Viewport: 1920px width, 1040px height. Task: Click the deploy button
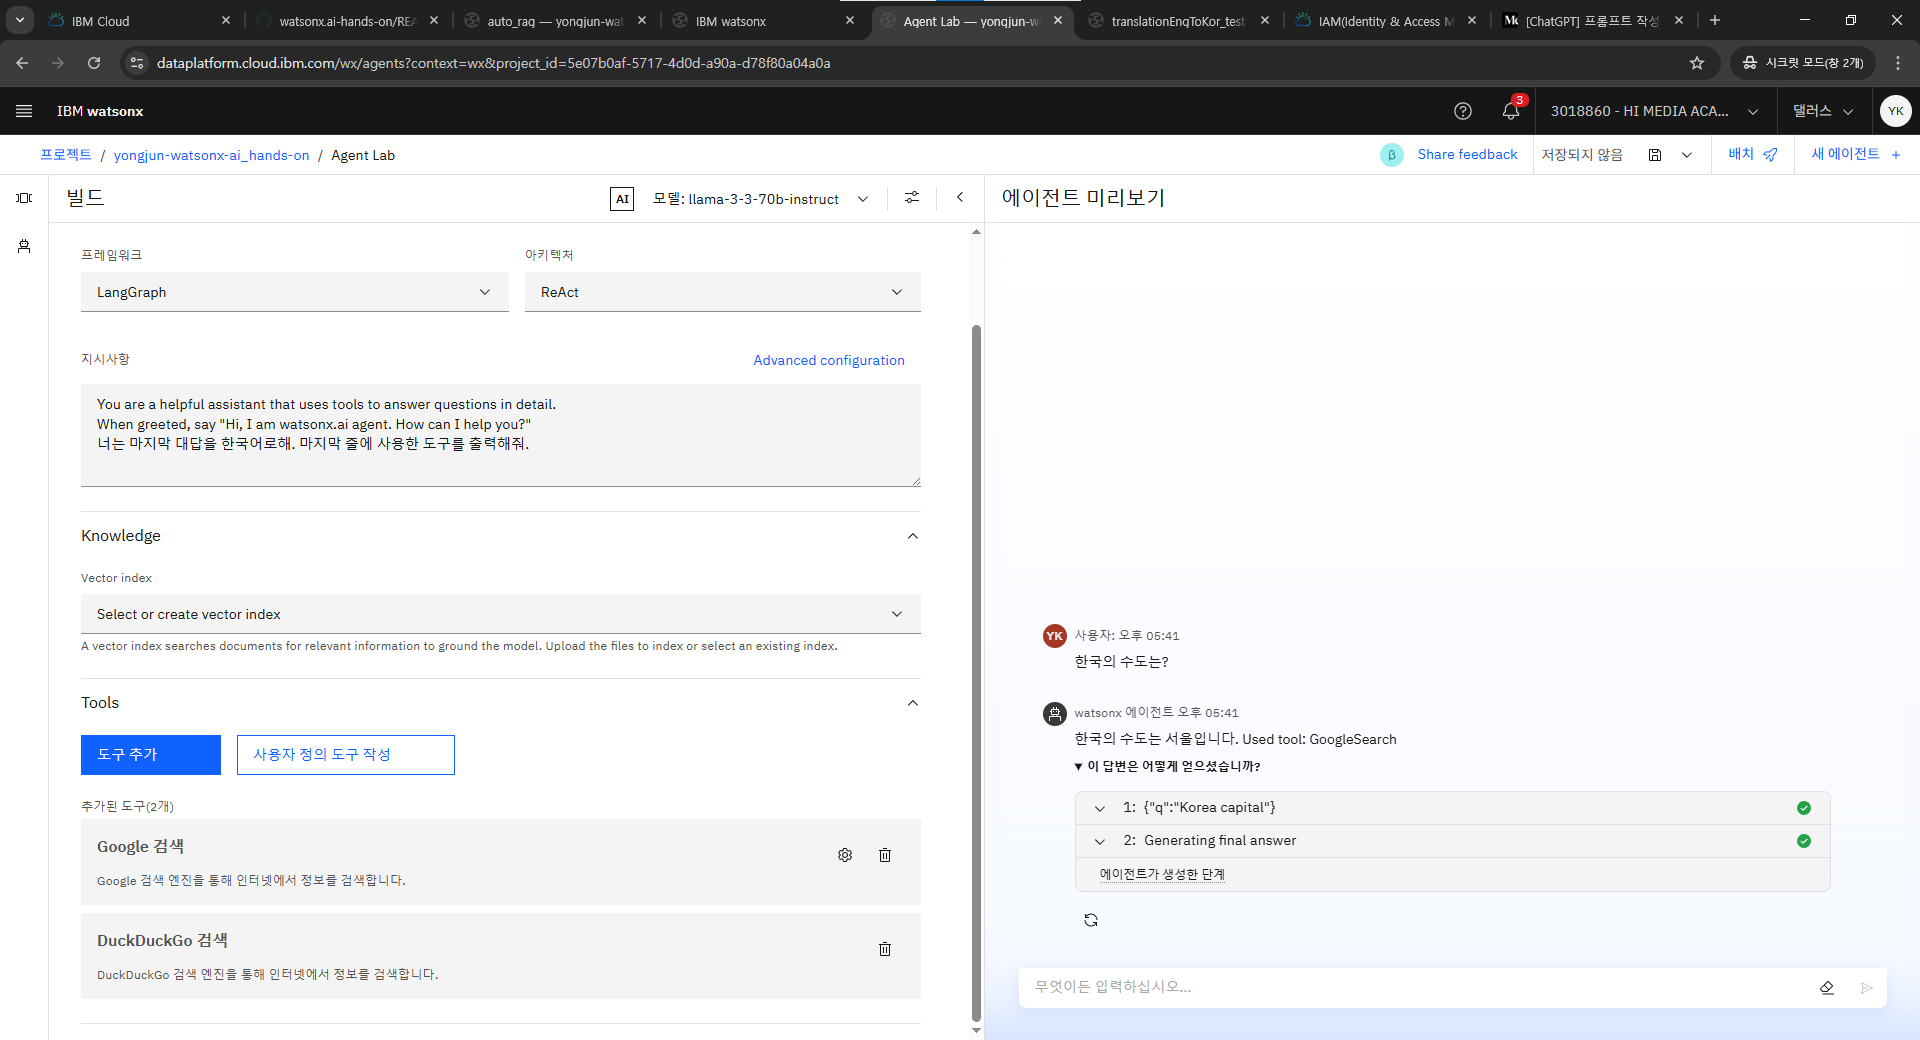(x=1753, y=155)
